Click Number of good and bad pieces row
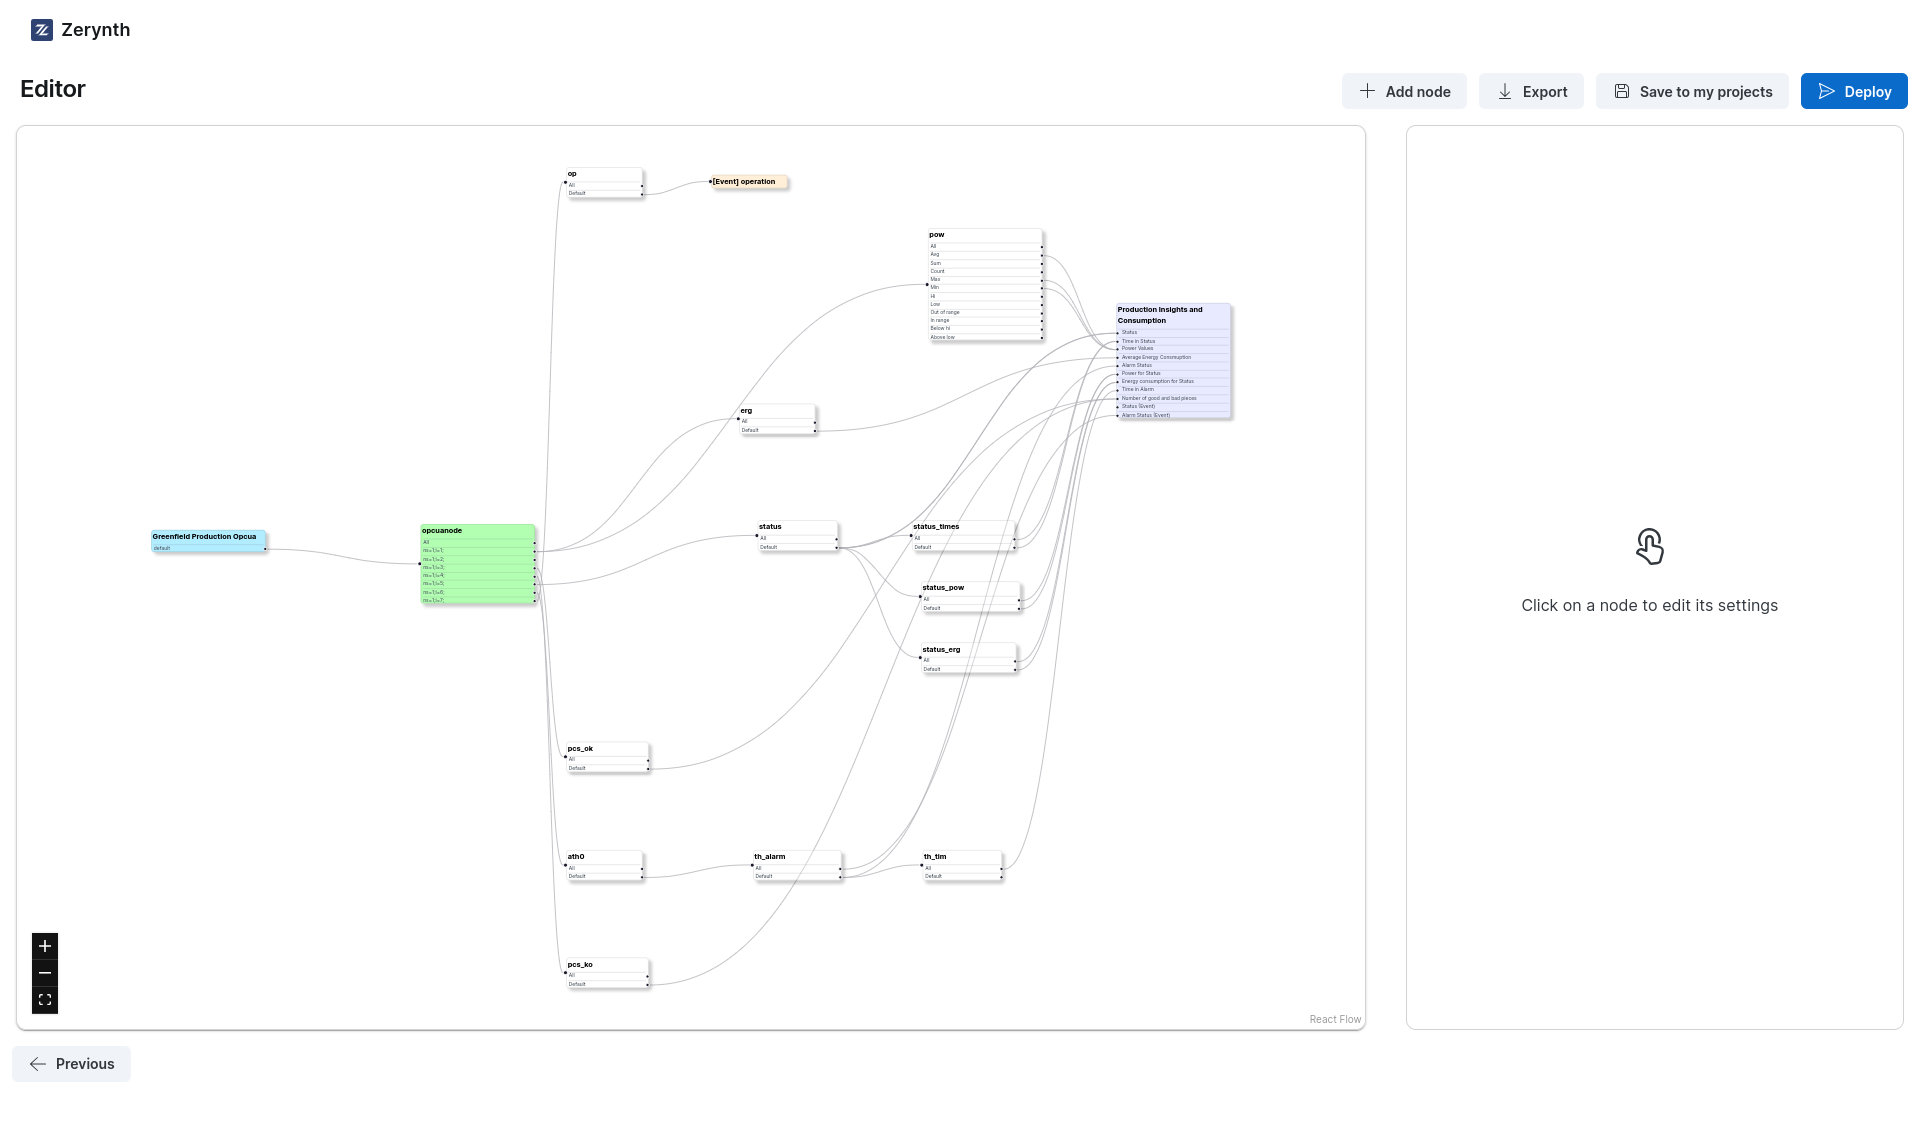 1173,398
